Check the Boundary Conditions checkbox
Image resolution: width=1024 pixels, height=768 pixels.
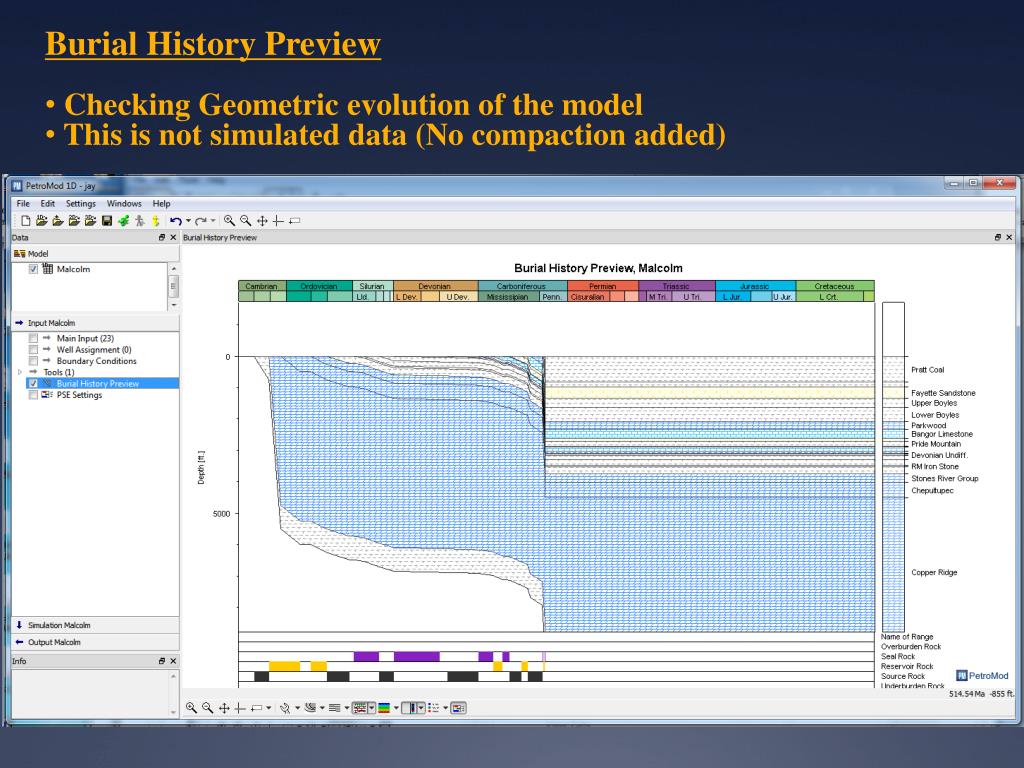[x=33, y=360]
